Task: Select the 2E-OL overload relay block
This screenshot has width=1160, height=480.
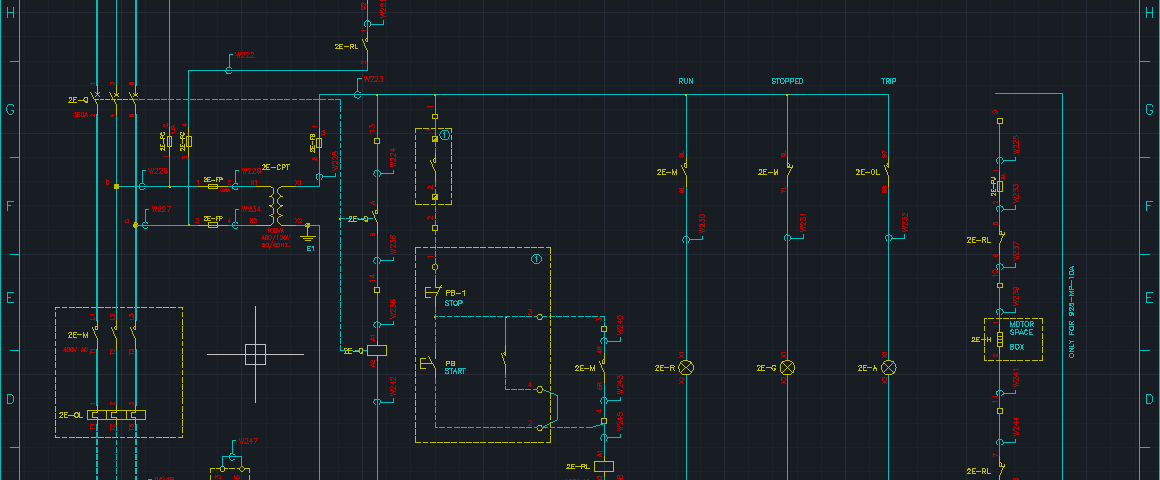Action: click(x=115, y=414)
